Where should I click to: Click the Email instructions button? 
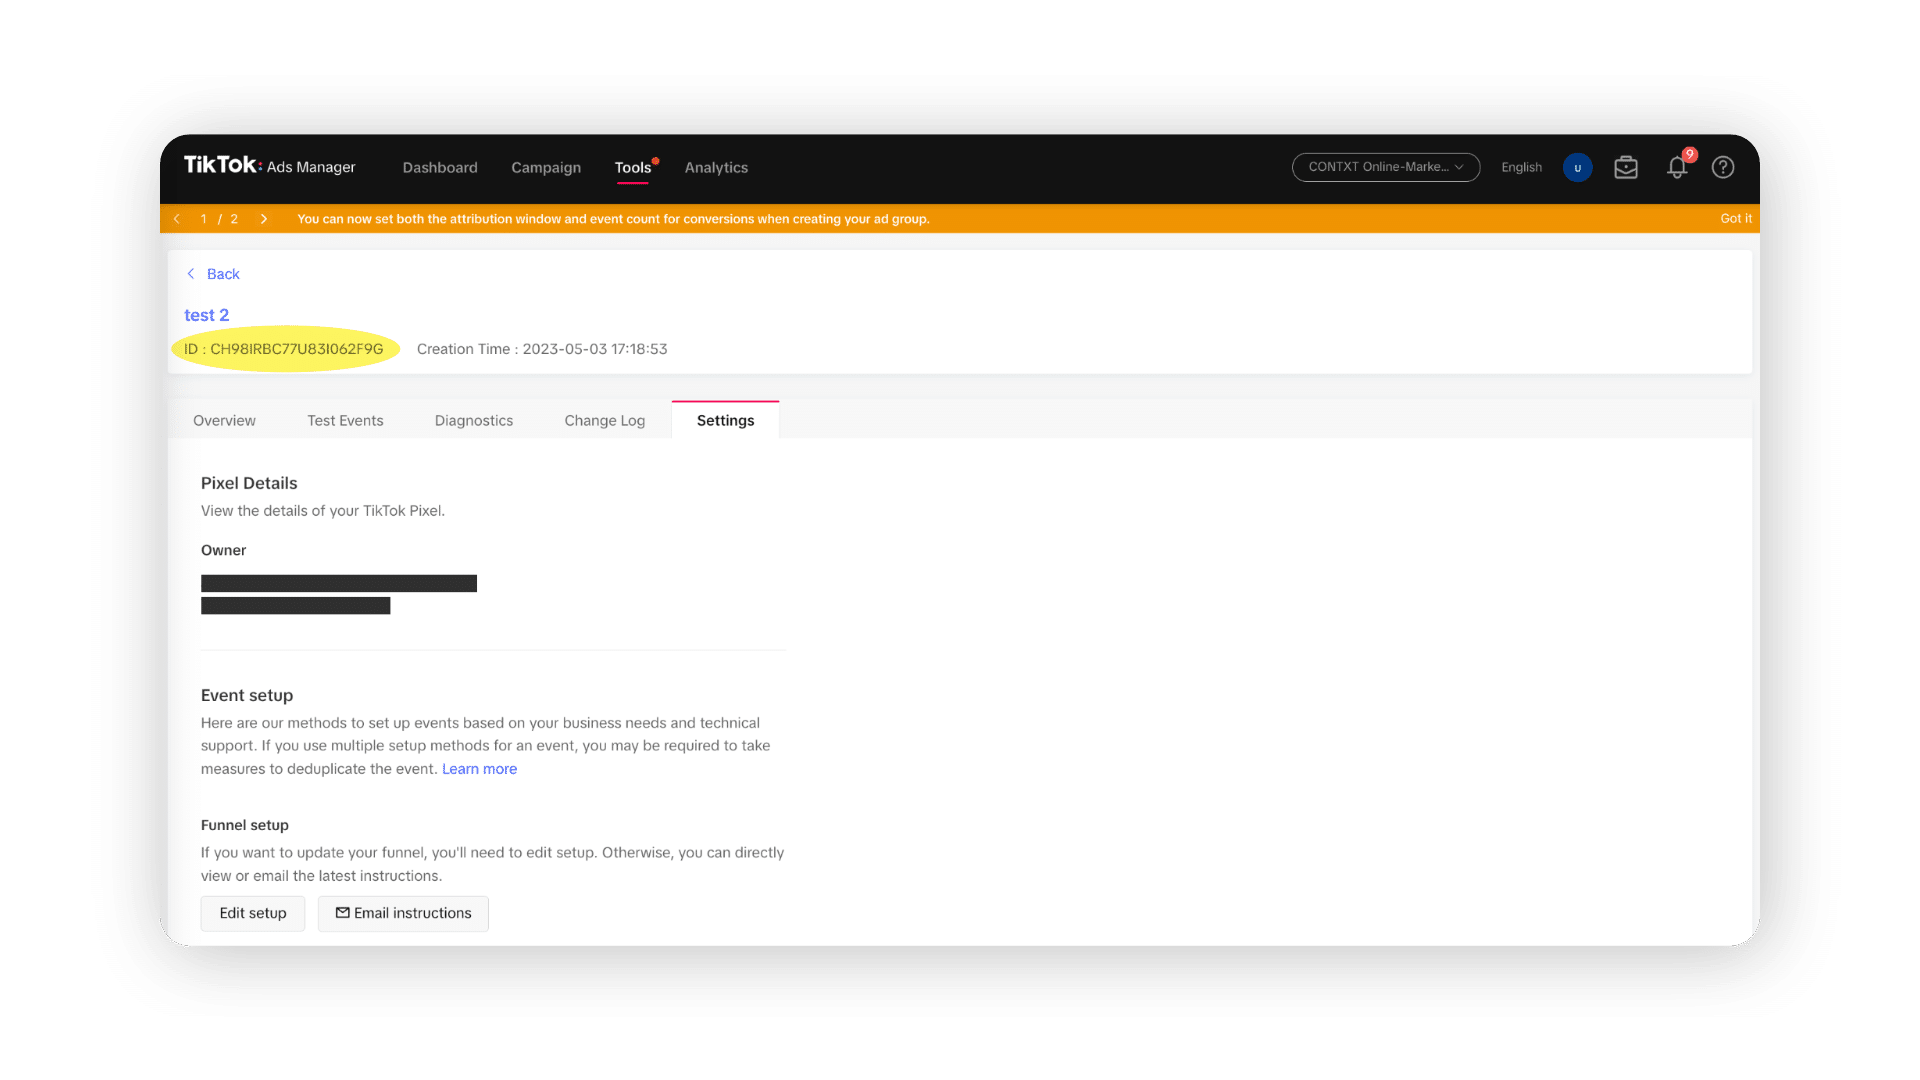click(403, 914)
